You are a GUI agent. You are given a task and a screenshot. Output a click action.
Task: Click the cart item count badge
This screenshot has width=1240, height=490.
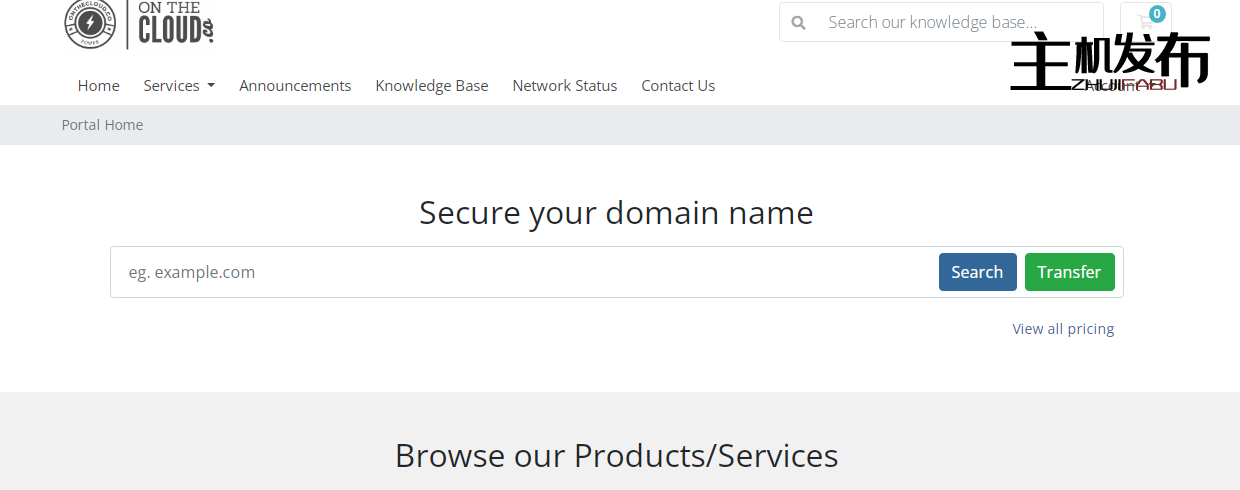(1157, 14)
